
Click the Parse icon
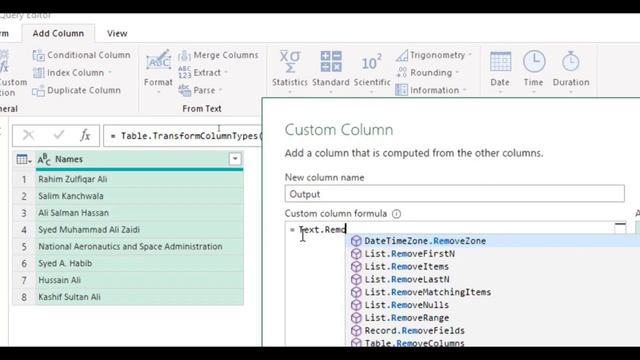[184, 90]
